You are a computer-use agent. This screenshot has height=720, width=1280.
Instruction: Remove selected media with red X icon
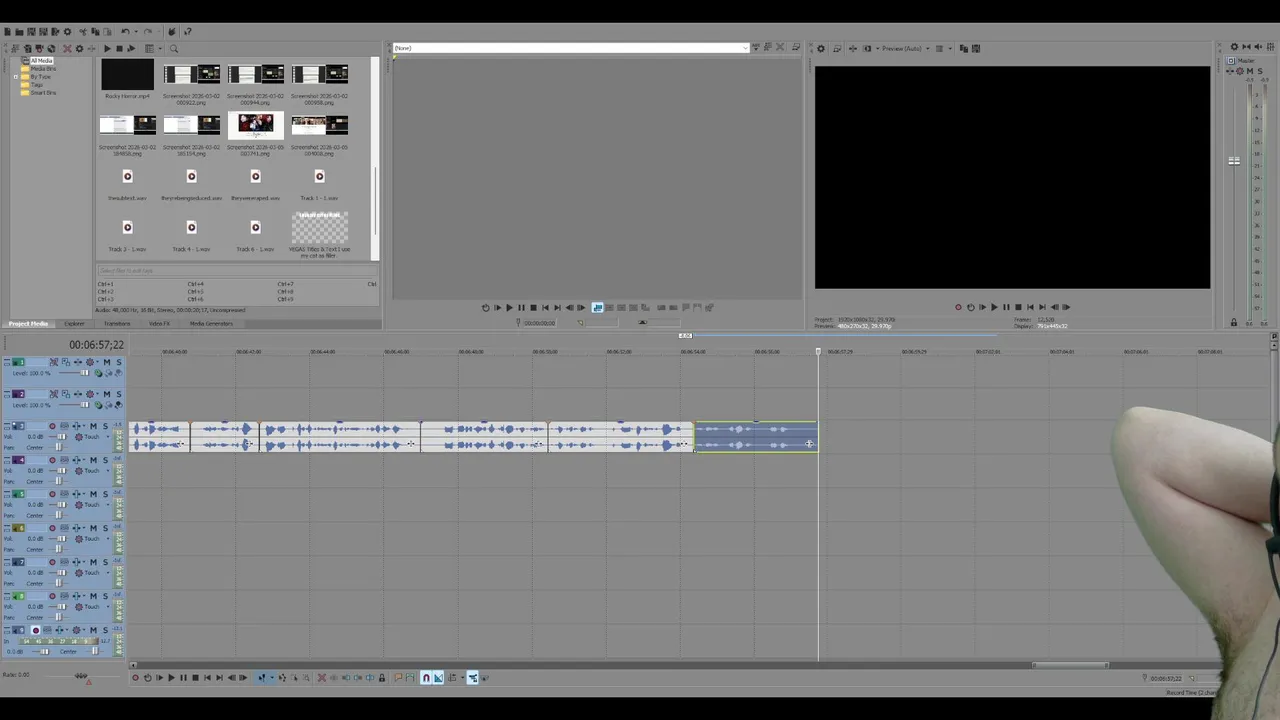[67, 49]
